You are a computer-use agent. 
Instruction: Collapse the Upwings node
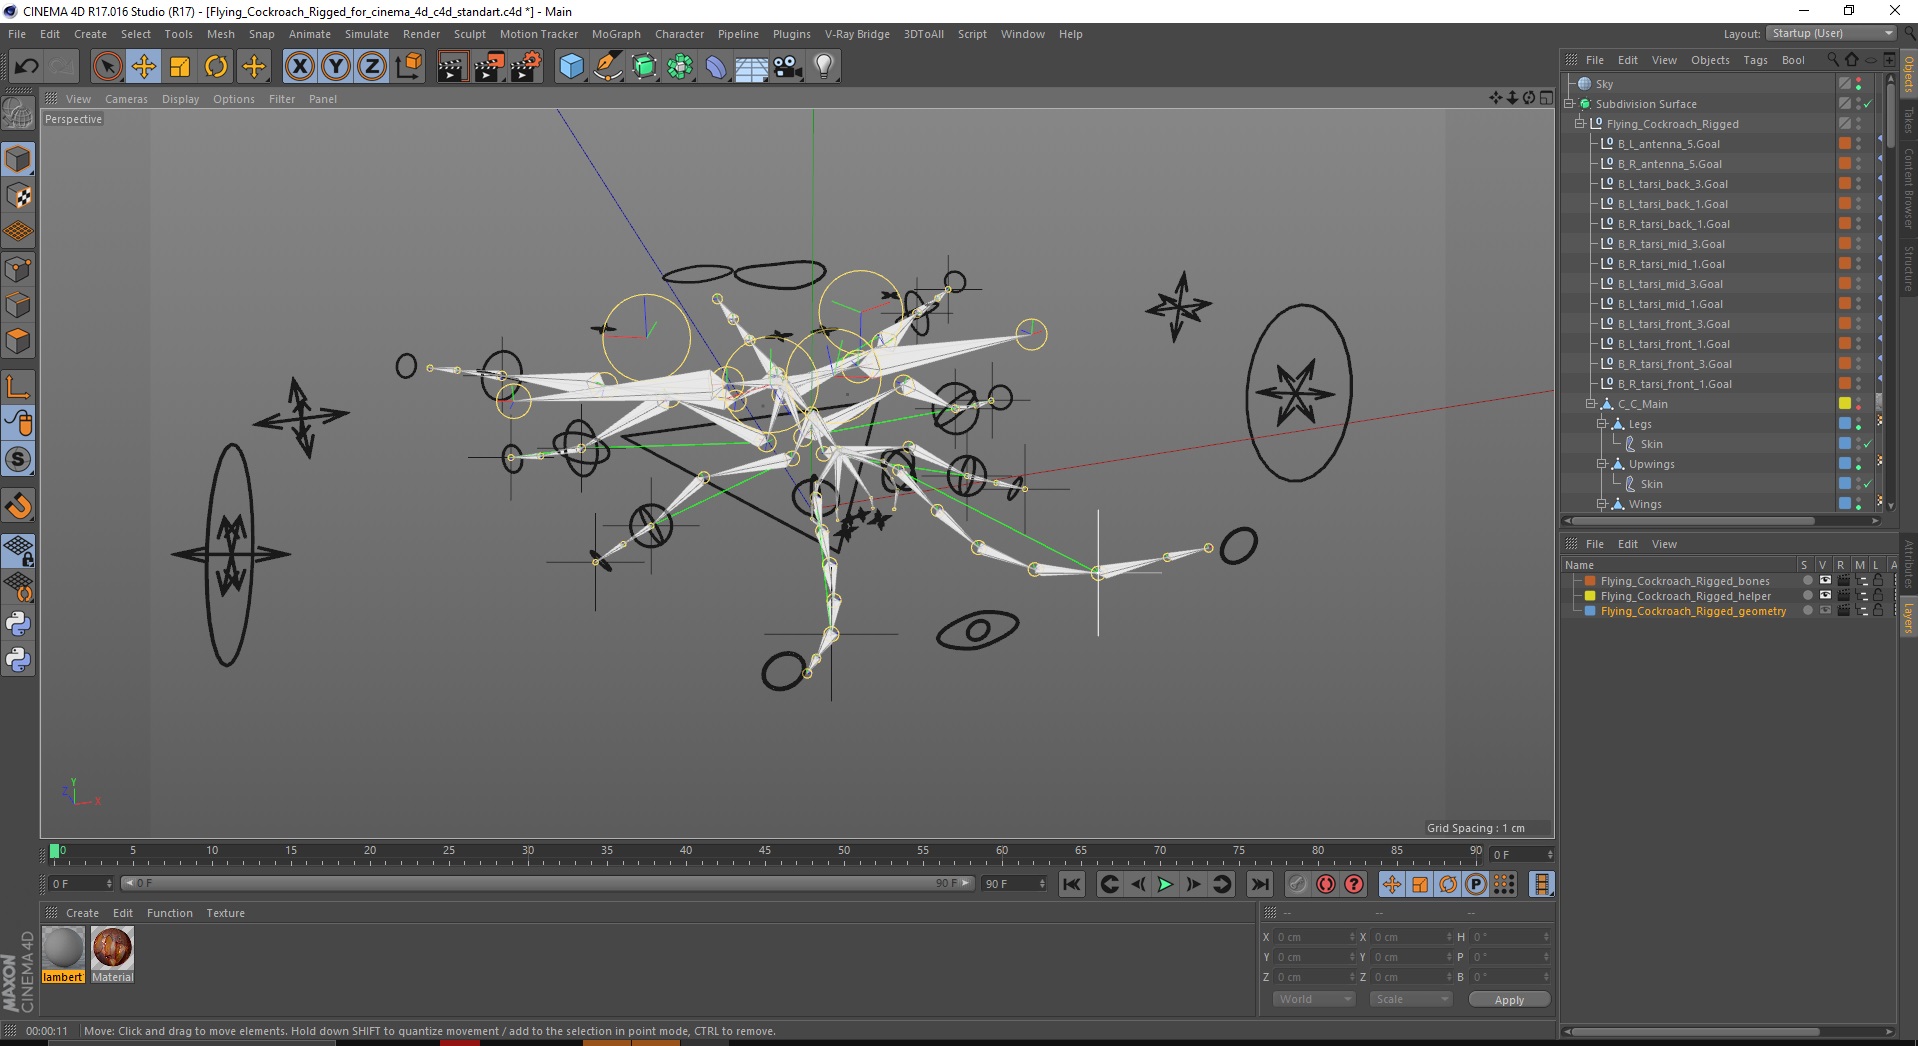pyautogui.click(x=1602, y=464)
